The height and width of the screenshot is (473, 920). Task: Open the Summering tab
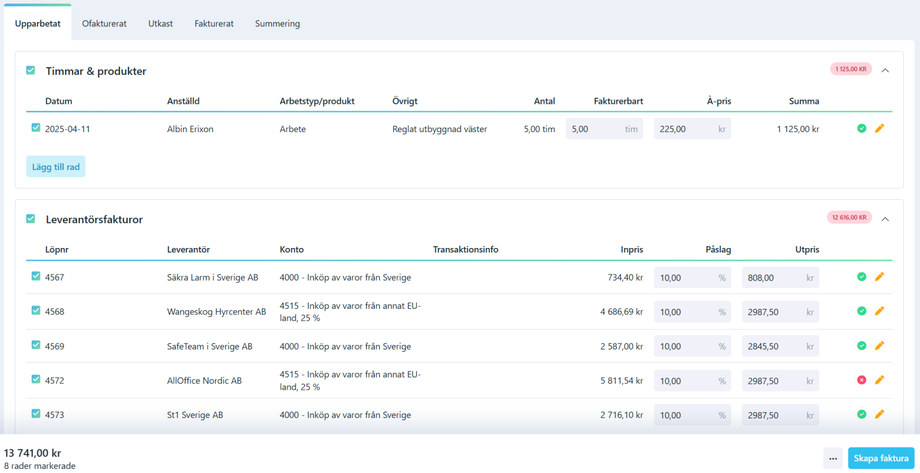(277, 23)
